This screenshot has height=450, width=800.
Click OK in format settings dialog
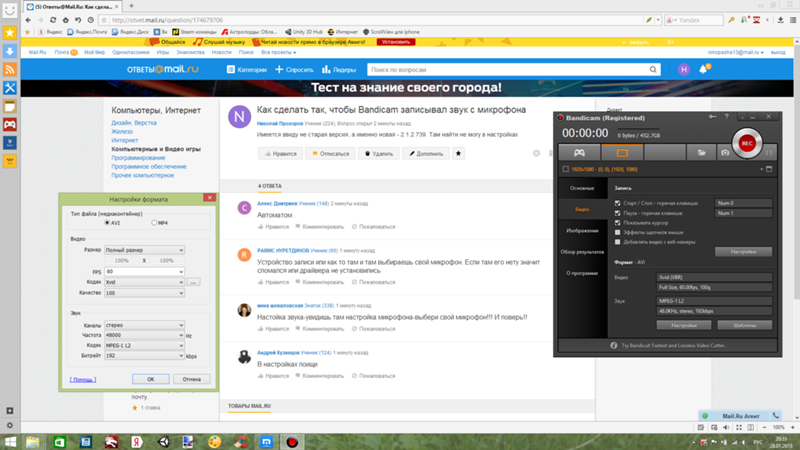[x=151, y=379]
